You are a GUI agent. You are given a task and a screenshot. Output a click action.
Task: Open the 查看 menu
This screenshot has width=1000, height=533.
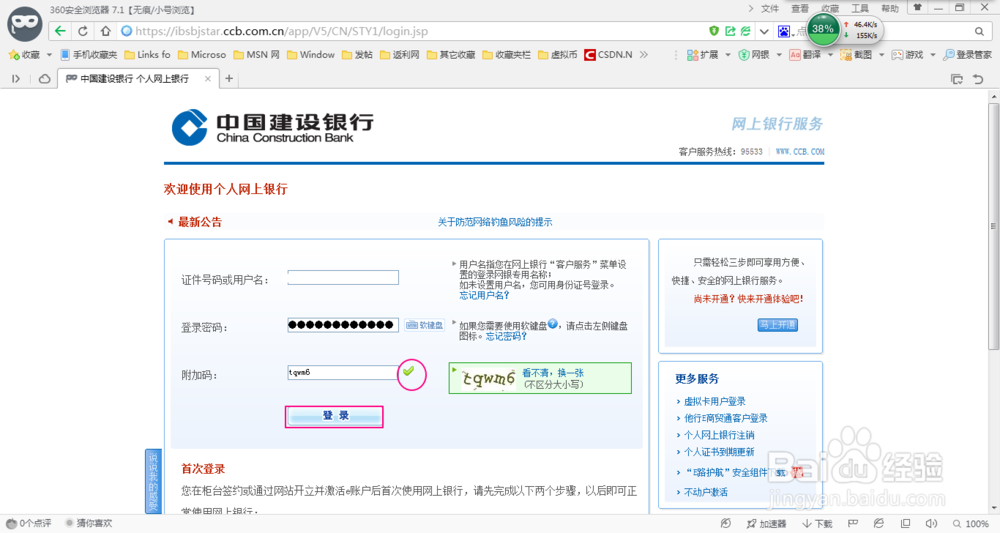[800, 8]
